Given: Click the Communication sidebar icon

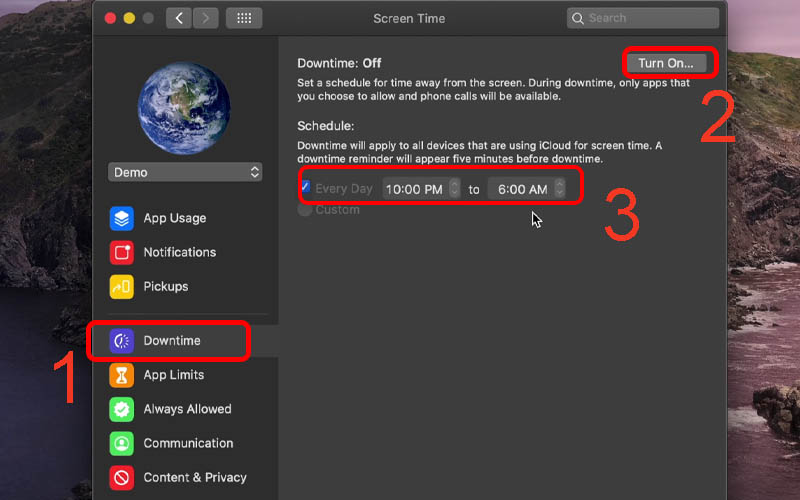Looking at the screenshot, I should tap(121, 443).
